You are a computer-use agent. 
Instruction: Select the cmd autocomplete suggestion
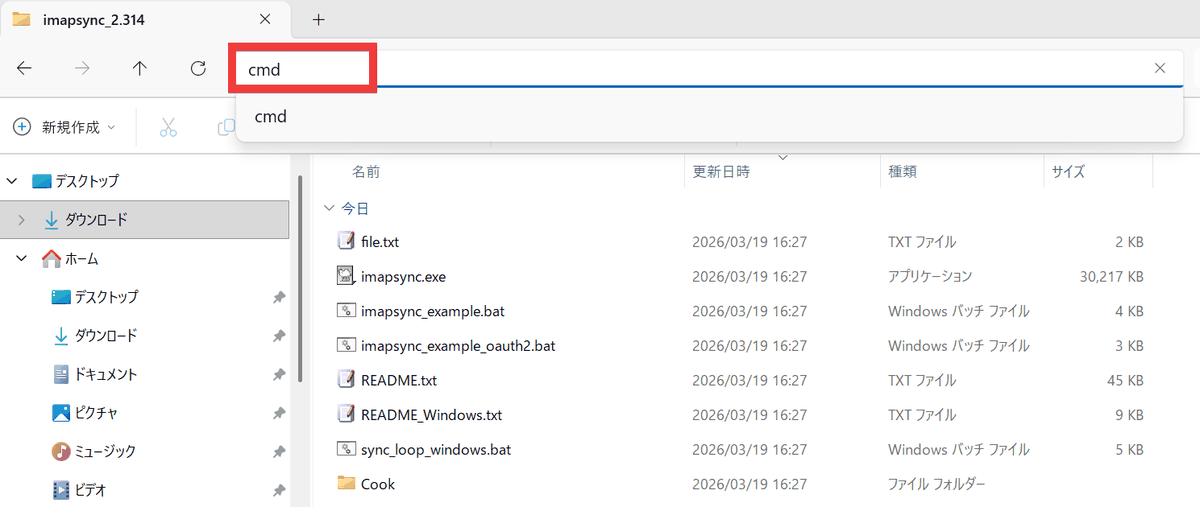point(271,116)
